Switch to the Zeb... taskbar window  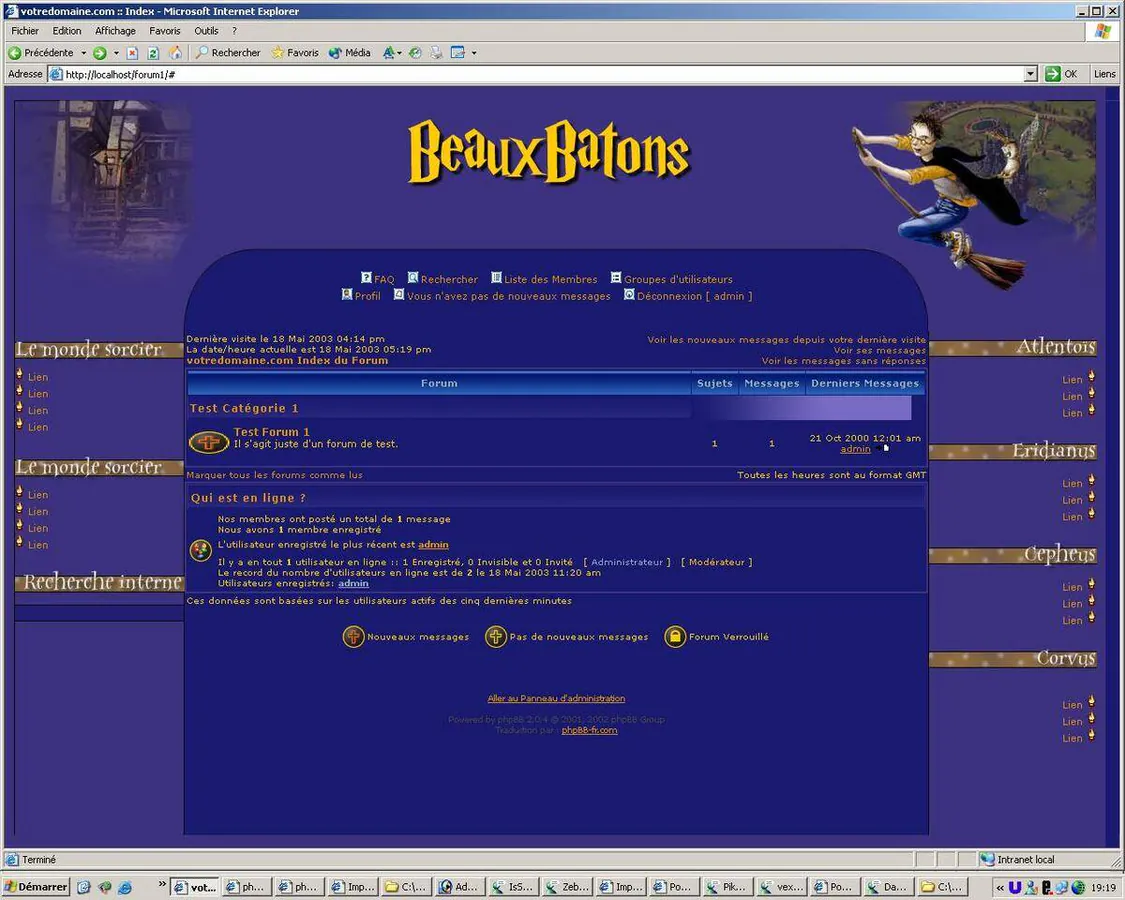coord(567,886)
